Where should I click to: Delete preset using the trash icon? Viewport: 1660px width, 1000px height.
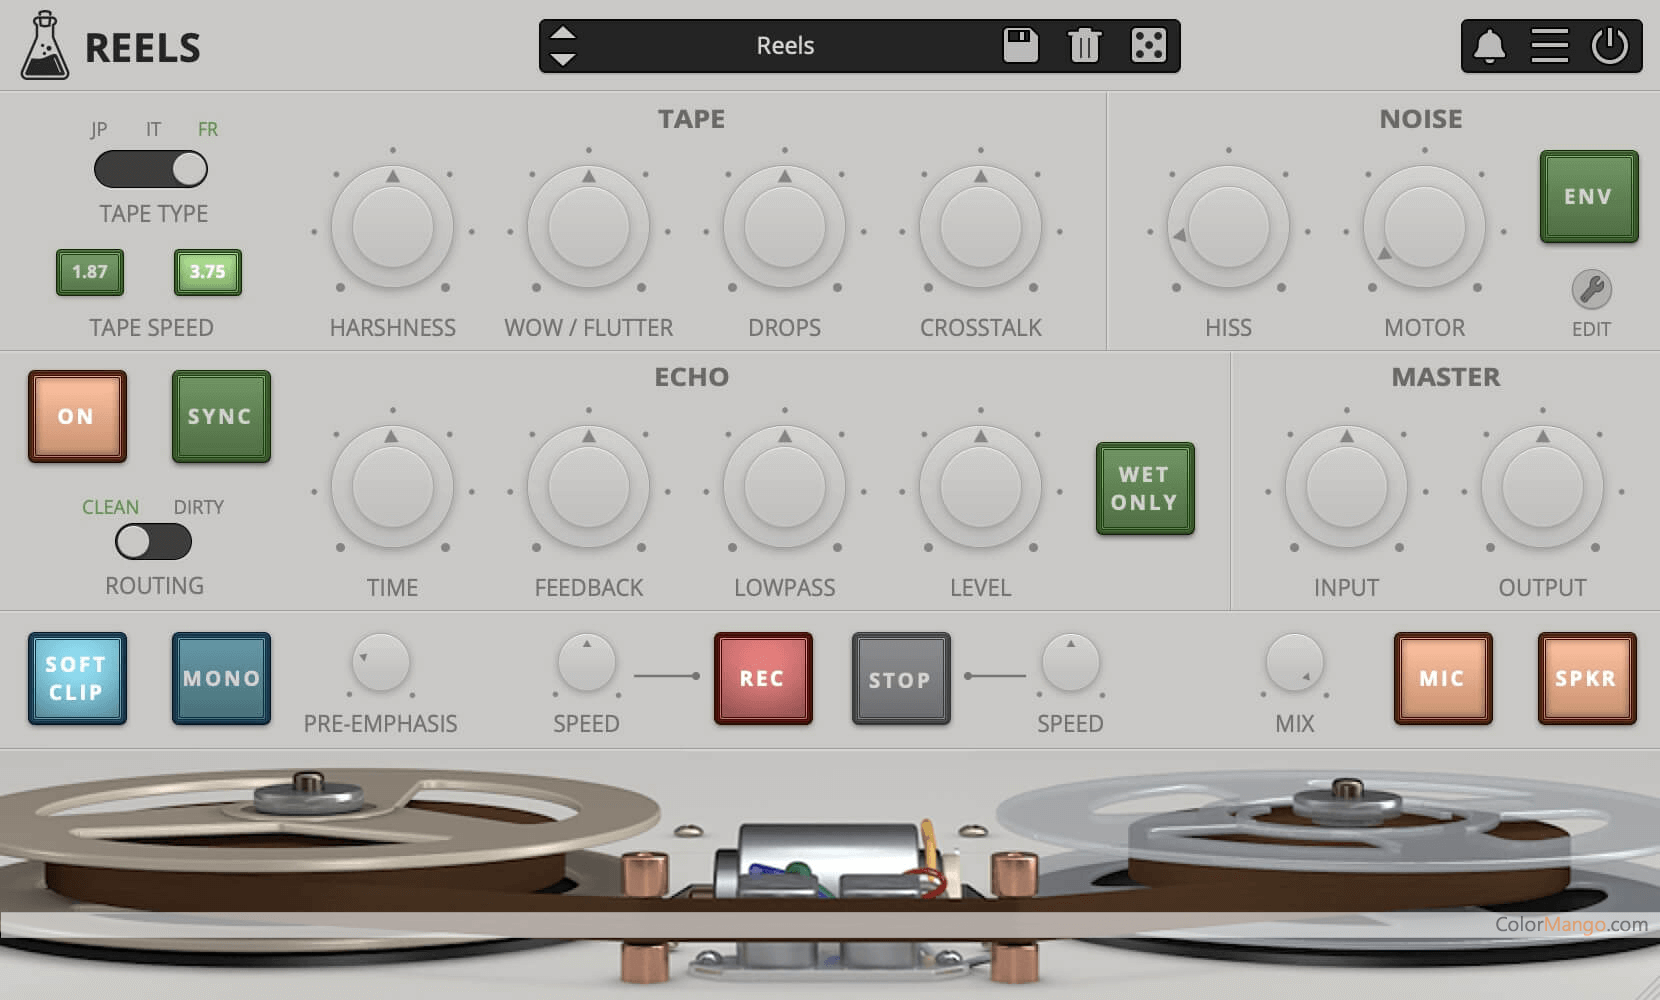[x=1084, y=45]
